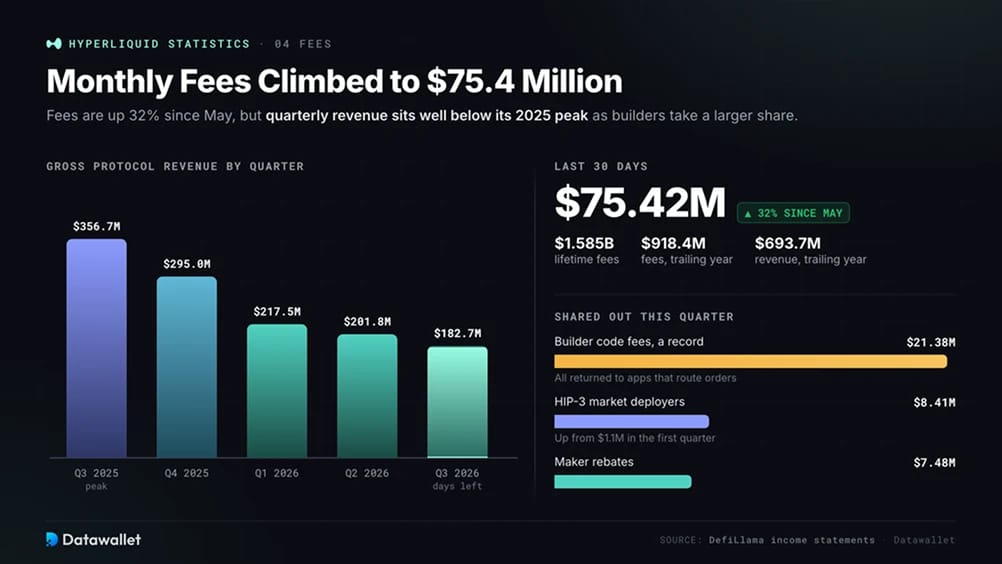Click the Datawallet logo icon
1002x564 pixels.
pos(52,540)
